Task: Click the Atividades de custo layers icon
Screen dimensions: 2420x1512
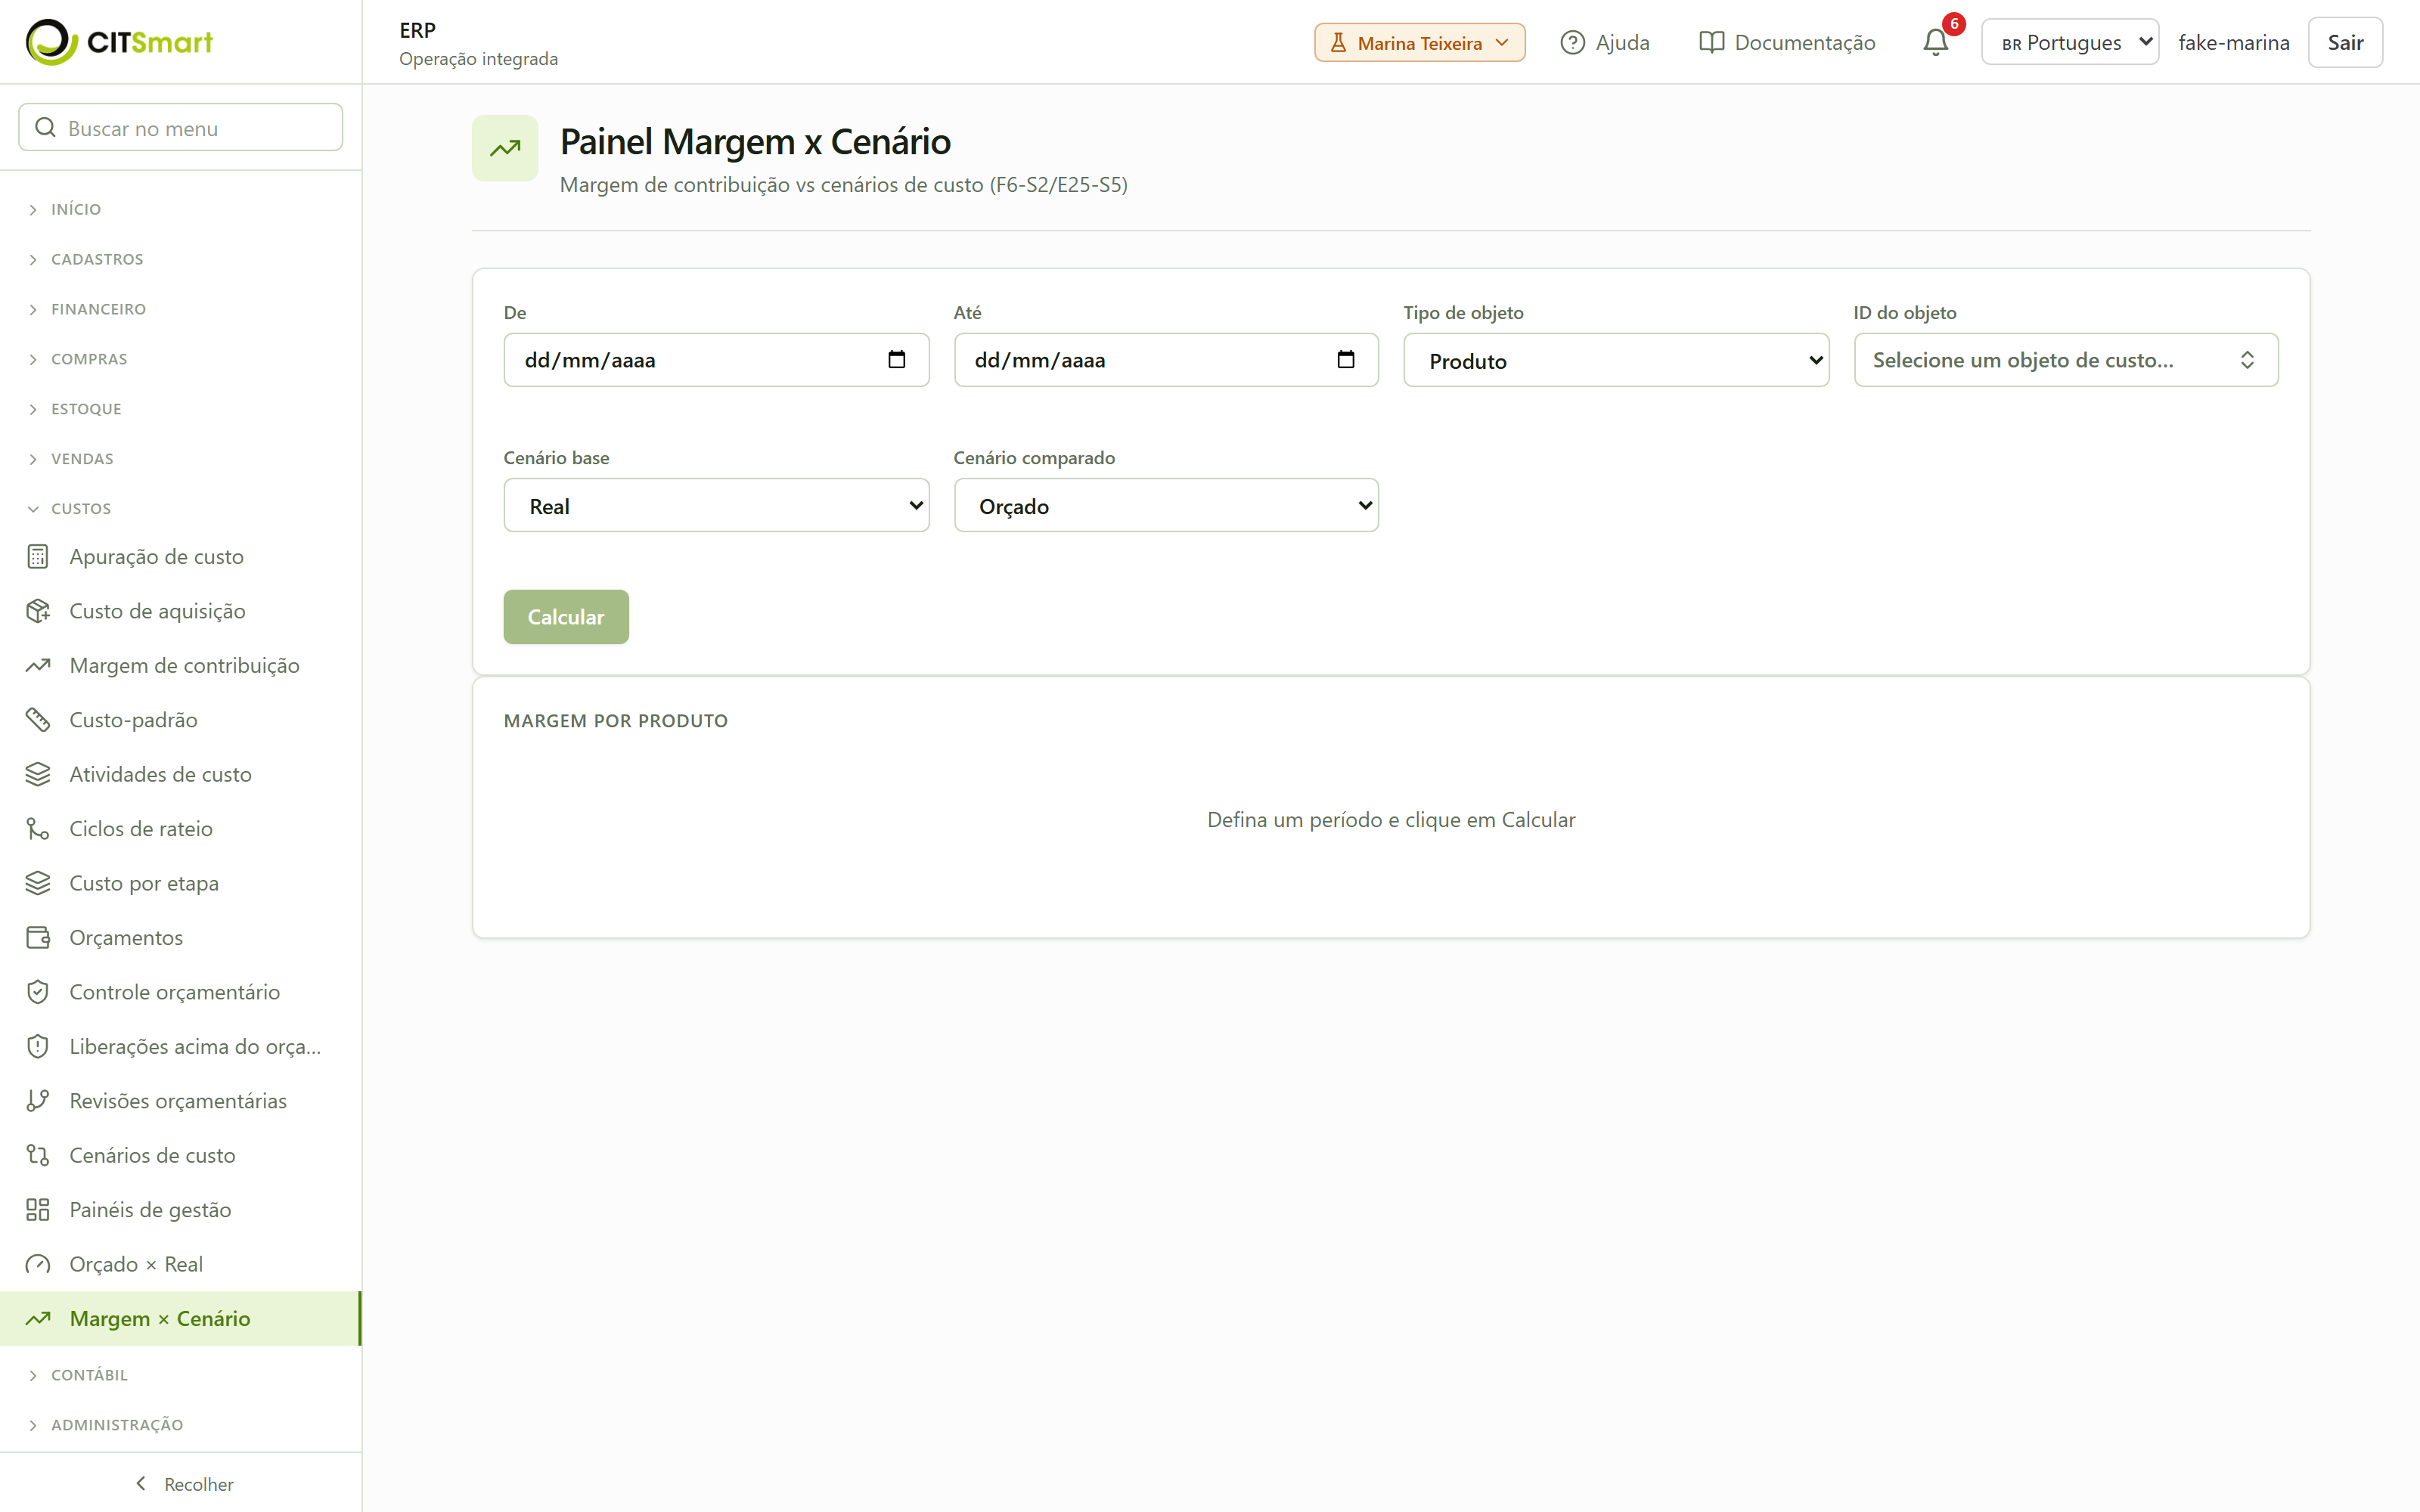Action: pos(38,774)
